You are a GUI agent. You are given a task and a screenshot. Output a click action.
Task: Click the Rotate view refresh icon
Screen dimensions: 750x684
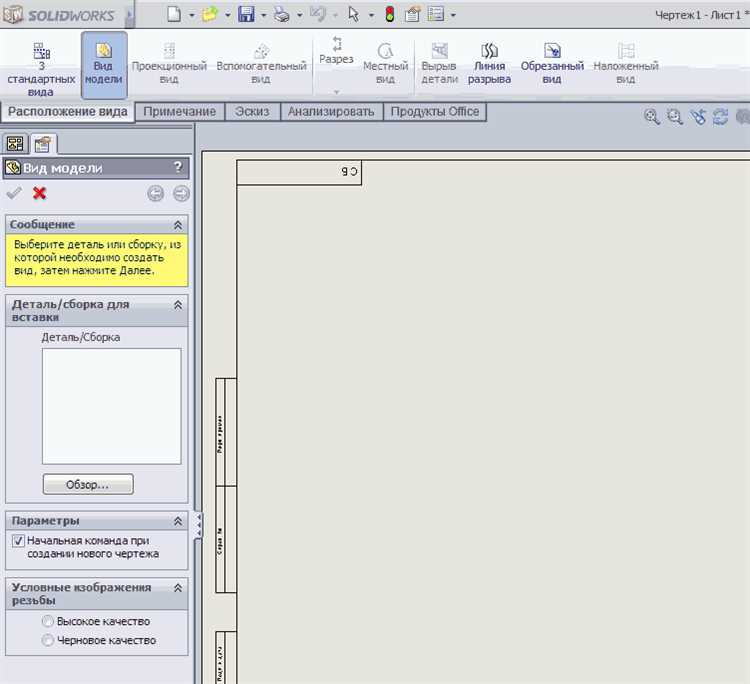[720, 117]
